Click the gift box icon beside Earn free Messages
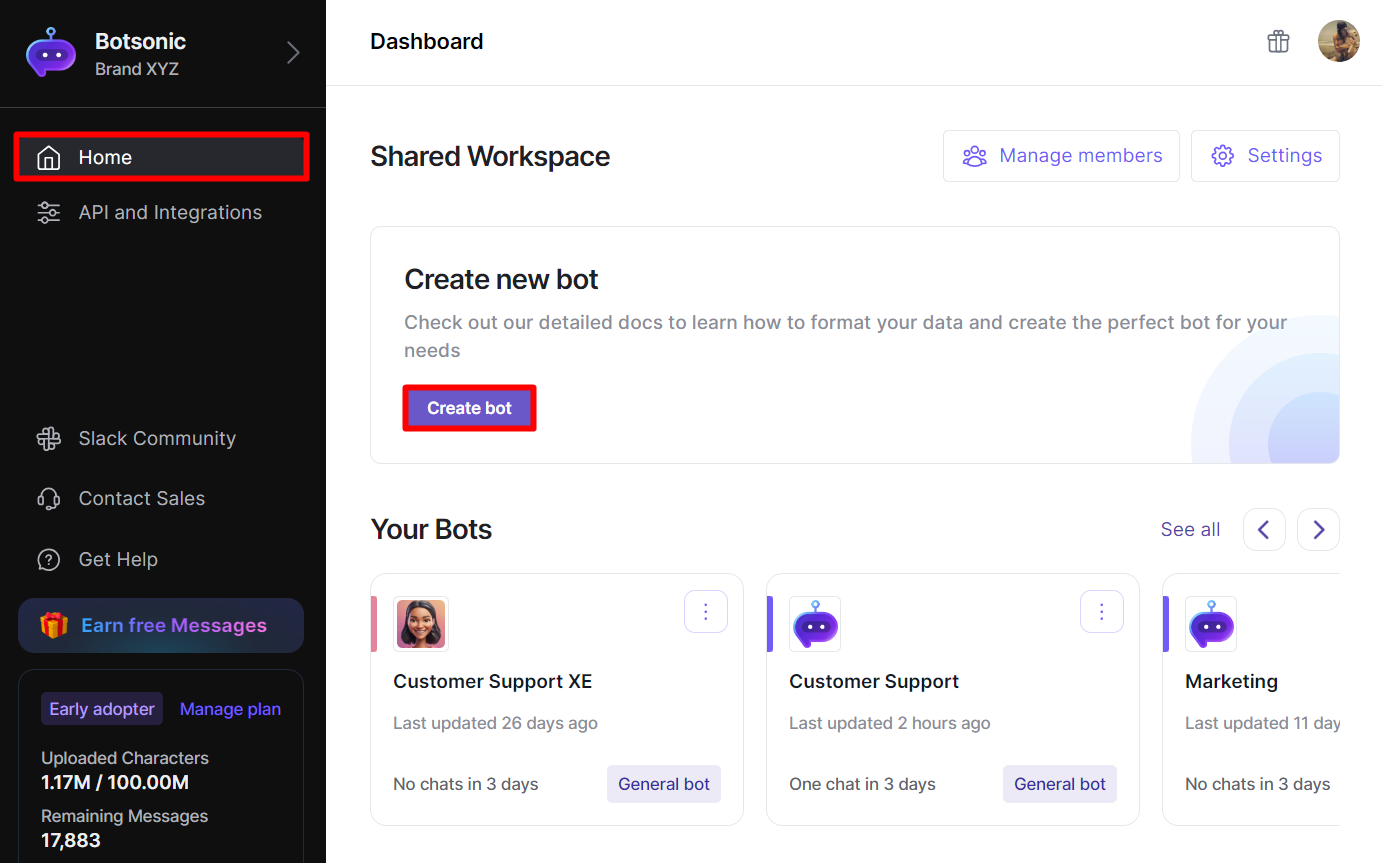This screenshot has width=1382, height=863. [53, 625]
